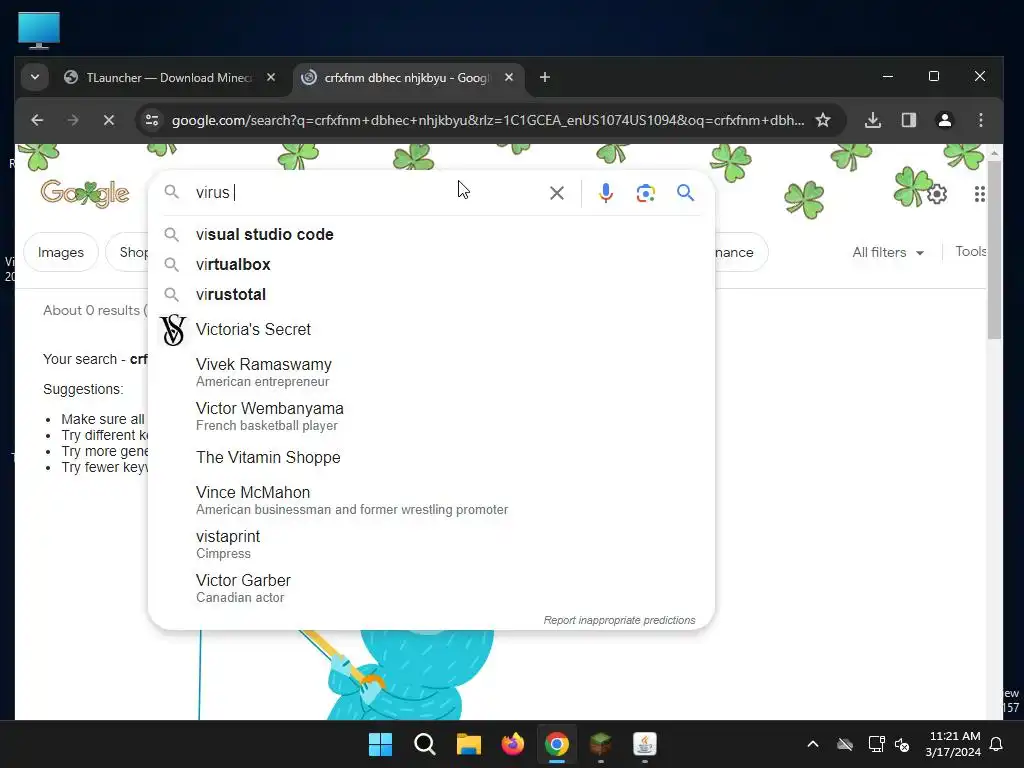Search by image with Google Lens icon

[x=645, y=193]
